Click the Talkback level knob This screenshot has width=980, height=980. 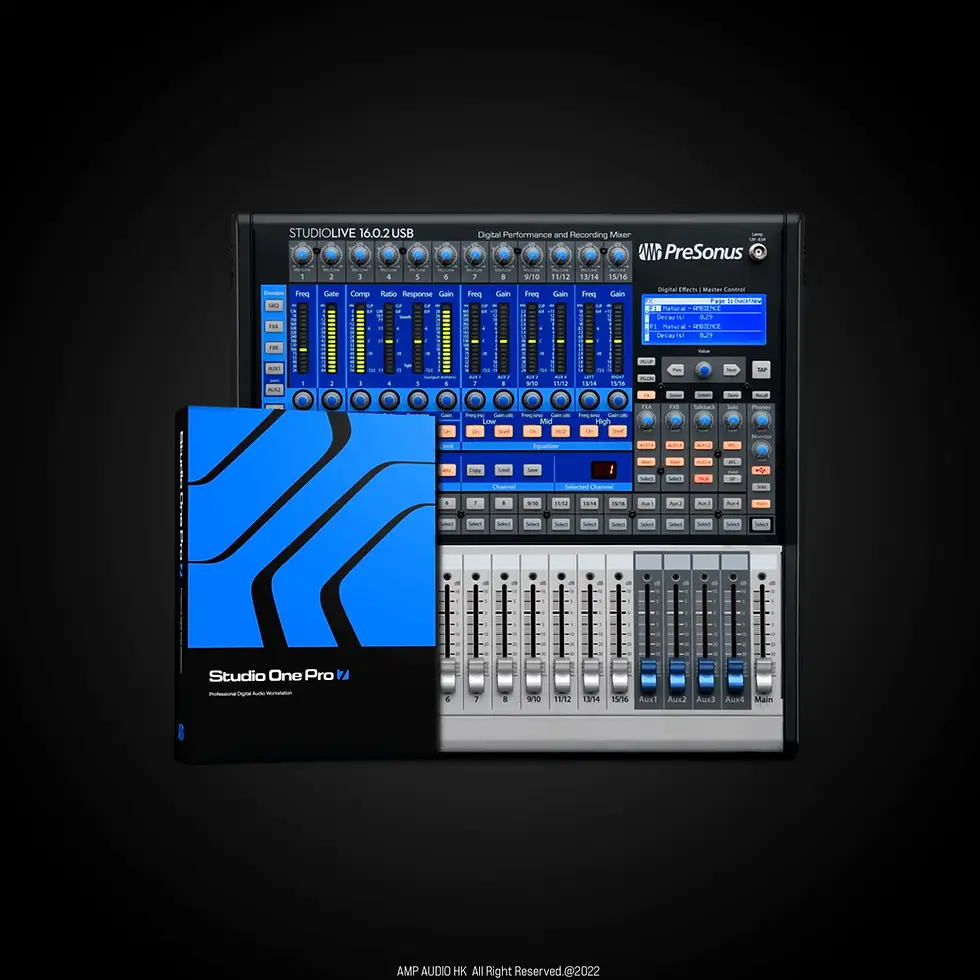pos(704,422)
